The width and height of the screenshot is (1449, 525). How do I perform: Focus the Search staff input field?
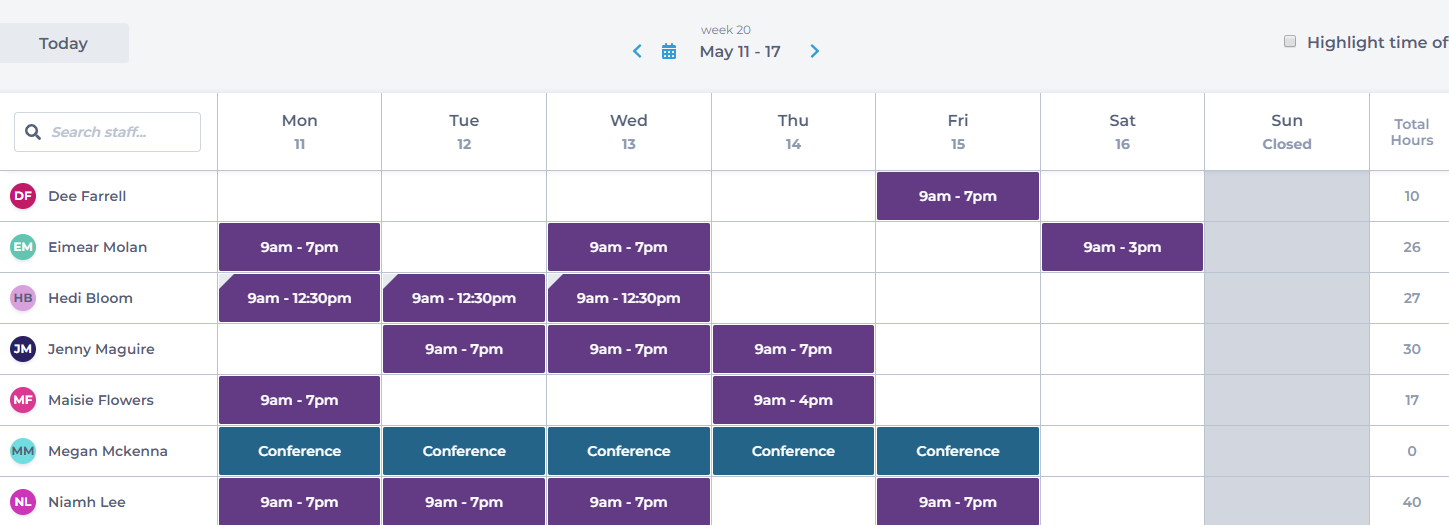[x=108, y=132]
